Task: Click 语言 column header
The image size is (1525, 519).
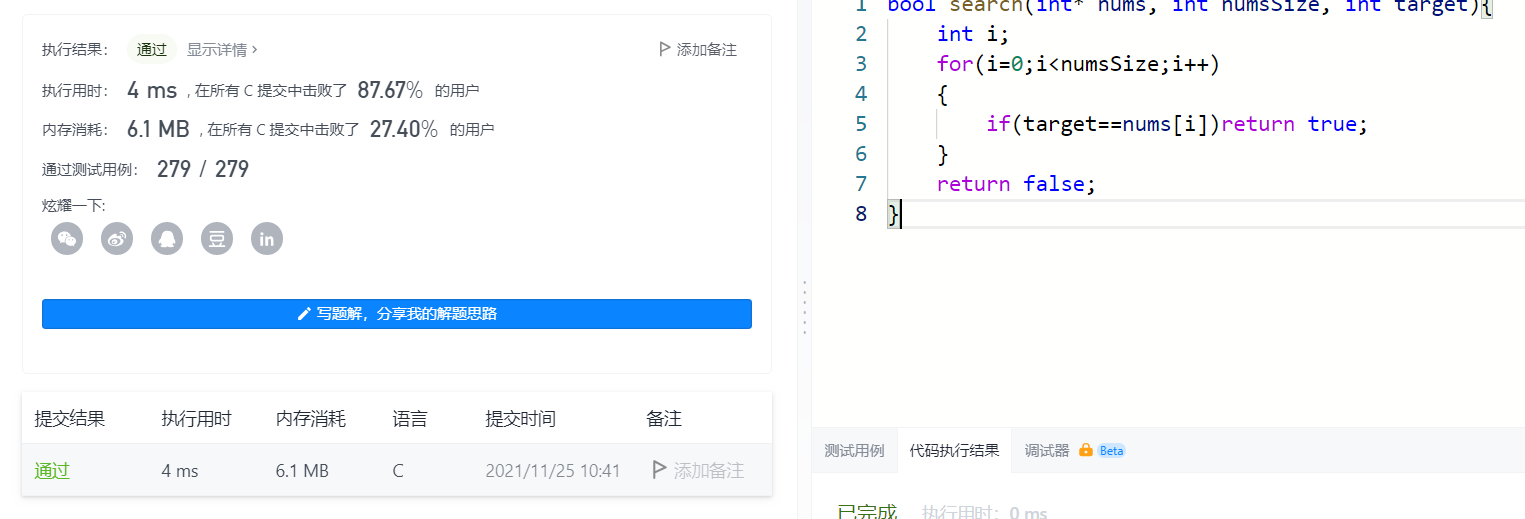Action: [x=410, y=419]
